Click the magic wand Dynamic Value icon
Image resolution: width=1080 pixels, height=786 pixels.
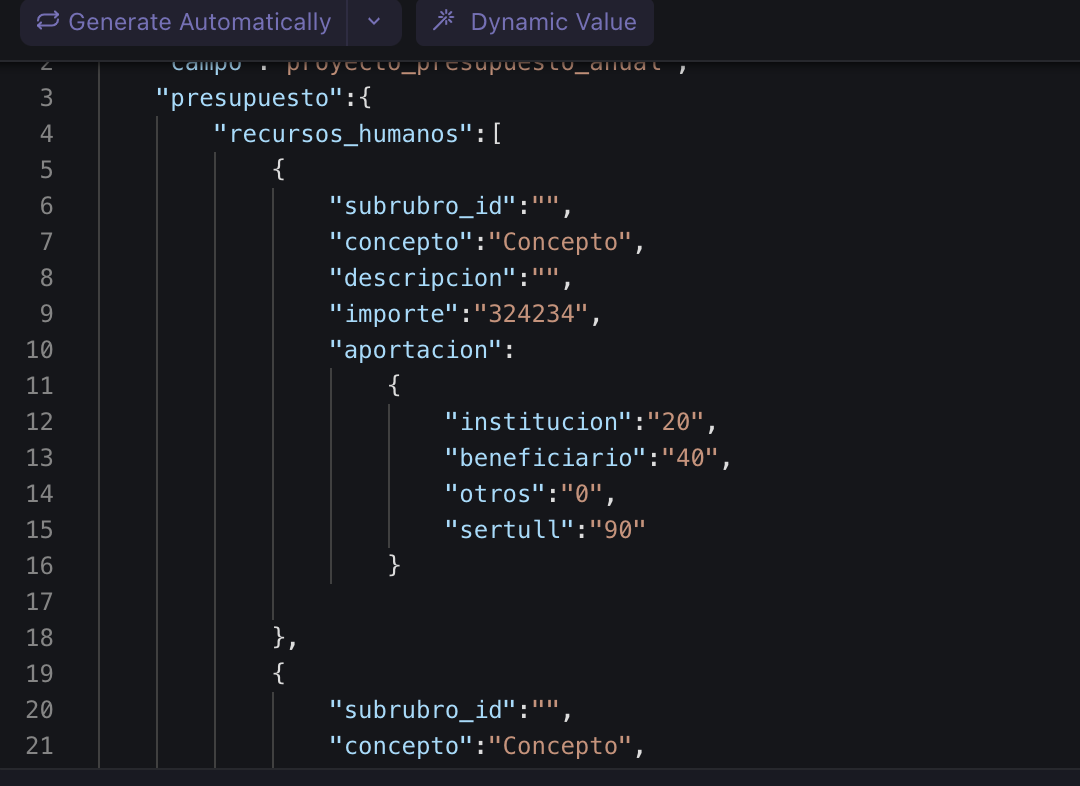pyautogui.click(x=444, y=22)
